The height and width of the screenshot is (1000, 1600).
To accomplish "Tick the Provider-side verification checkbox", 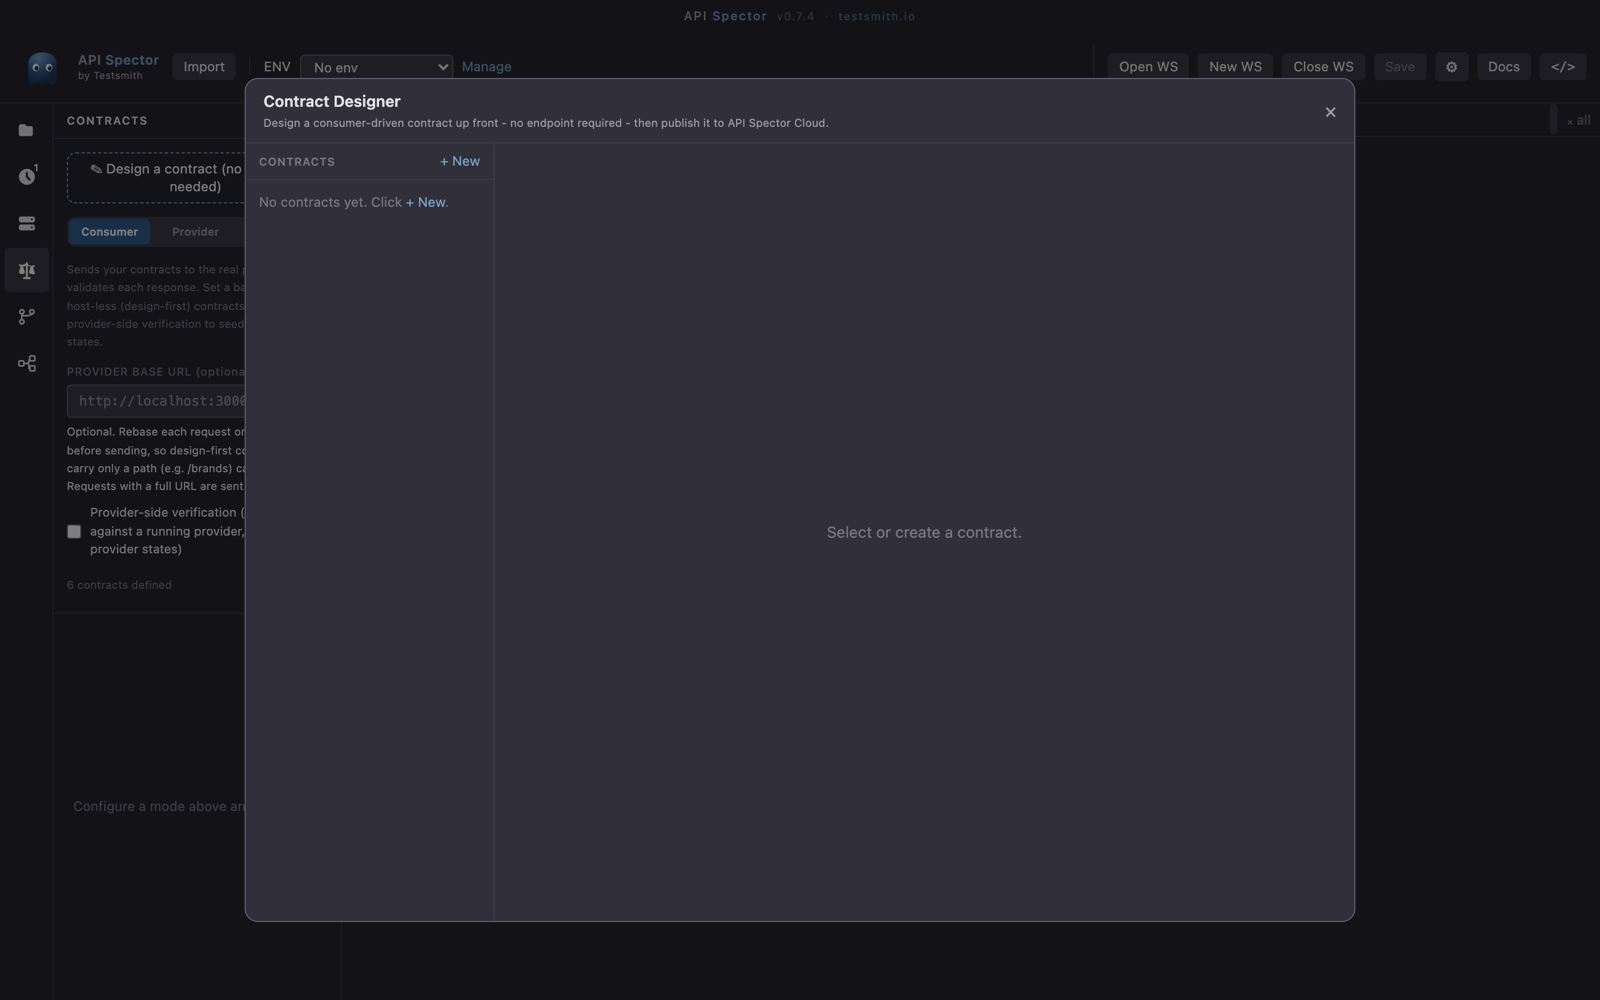I will 74,532.
